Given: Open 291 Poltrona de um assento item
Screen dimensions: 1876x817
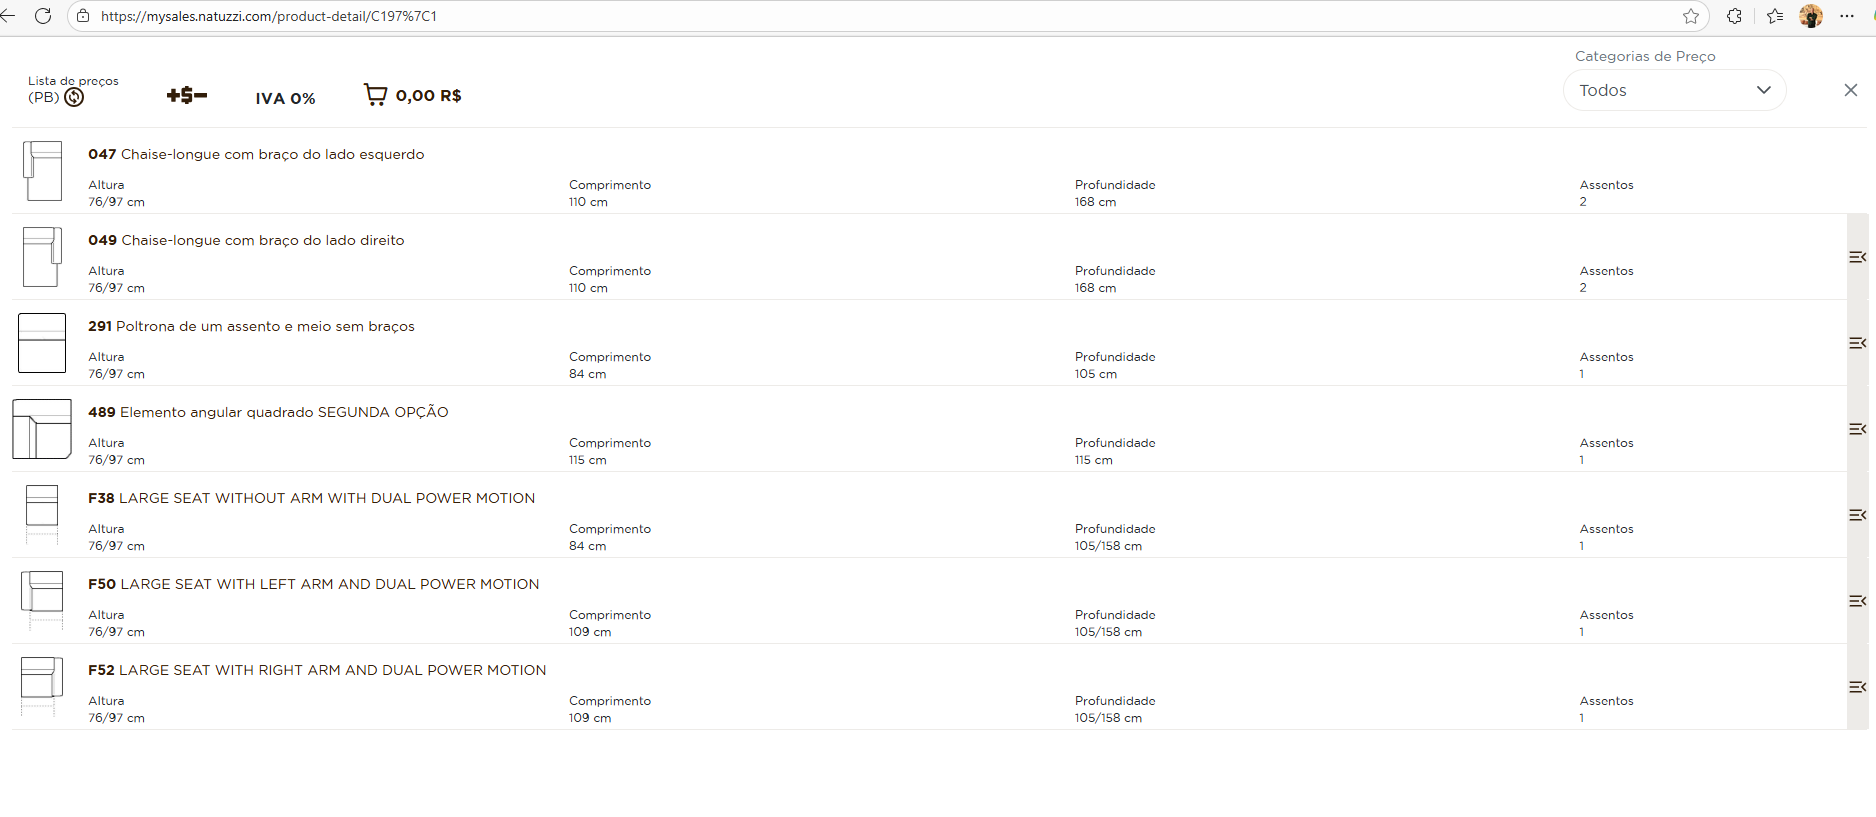Looking at the screenshot, I should pyautogui.click(x=251, y=326).
